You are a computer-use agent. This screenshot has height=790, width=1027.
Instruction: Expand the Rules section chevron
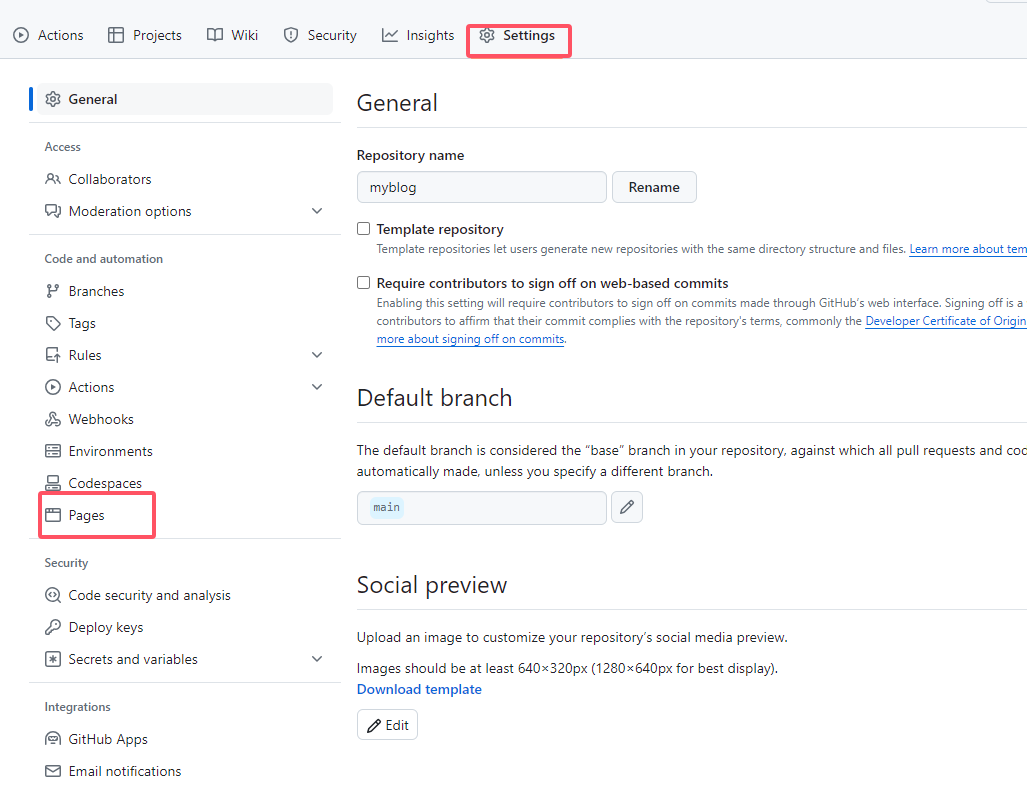(317, 355)
